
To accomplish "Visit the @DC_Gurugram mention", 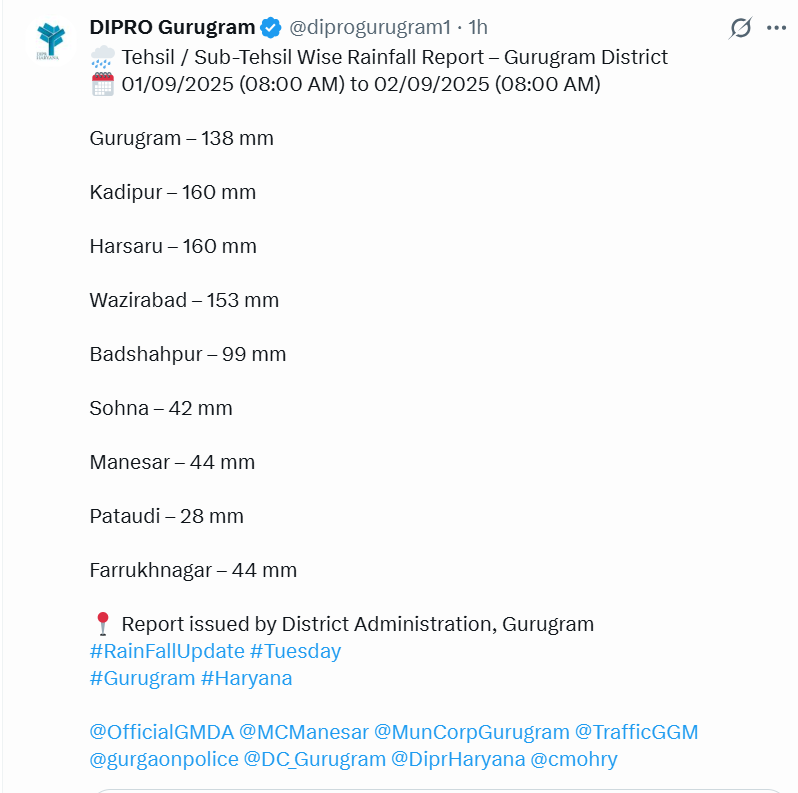I will [314, 759].
